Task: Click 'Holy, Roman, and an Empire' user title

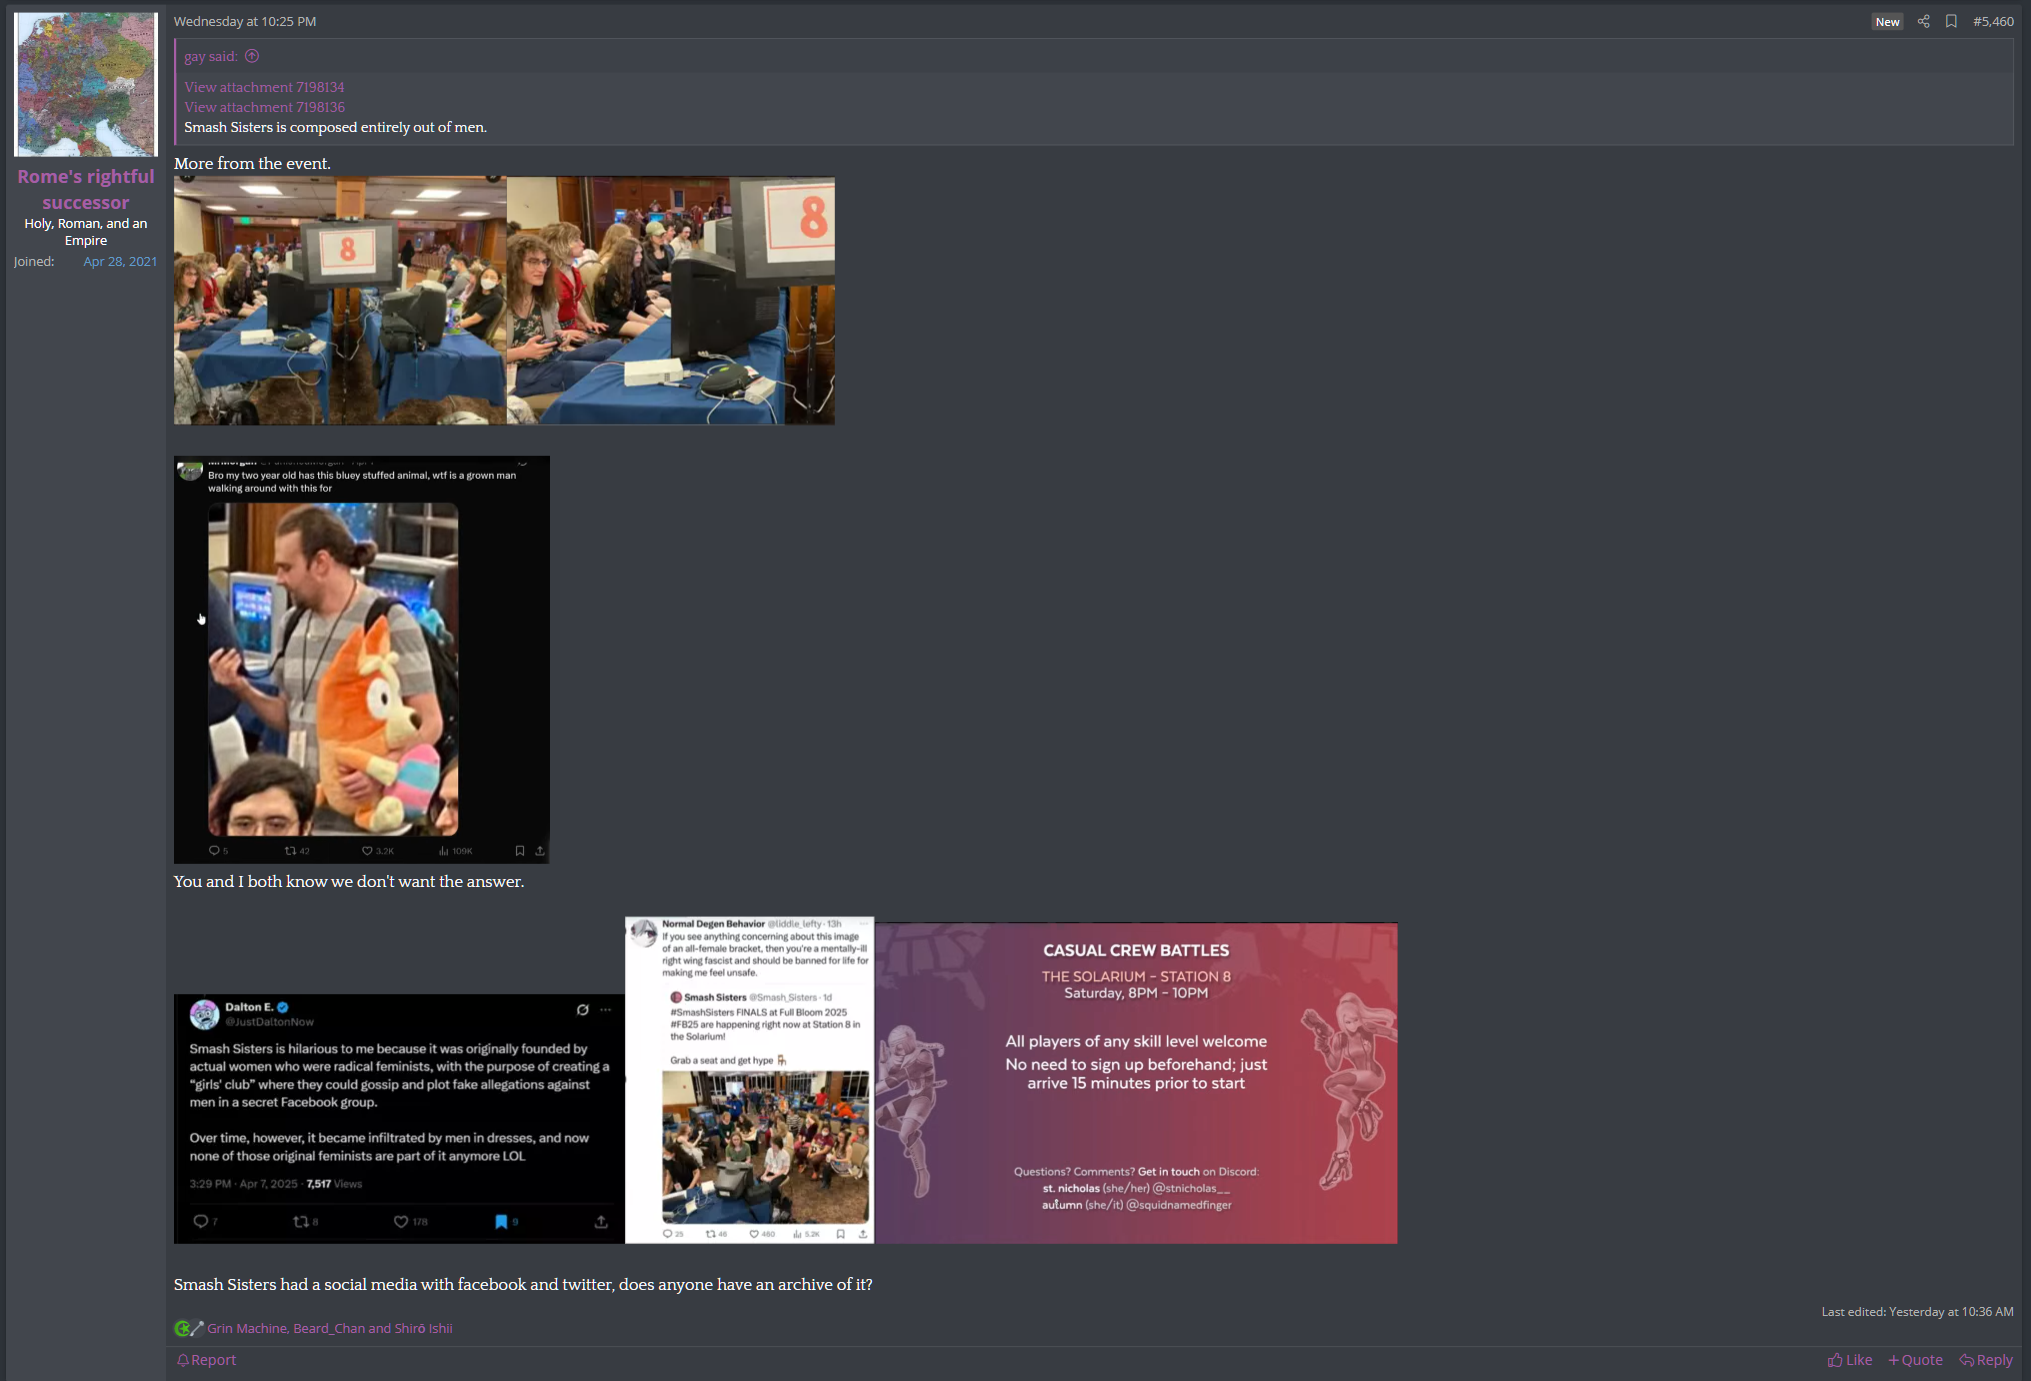Action: point(86,232)
